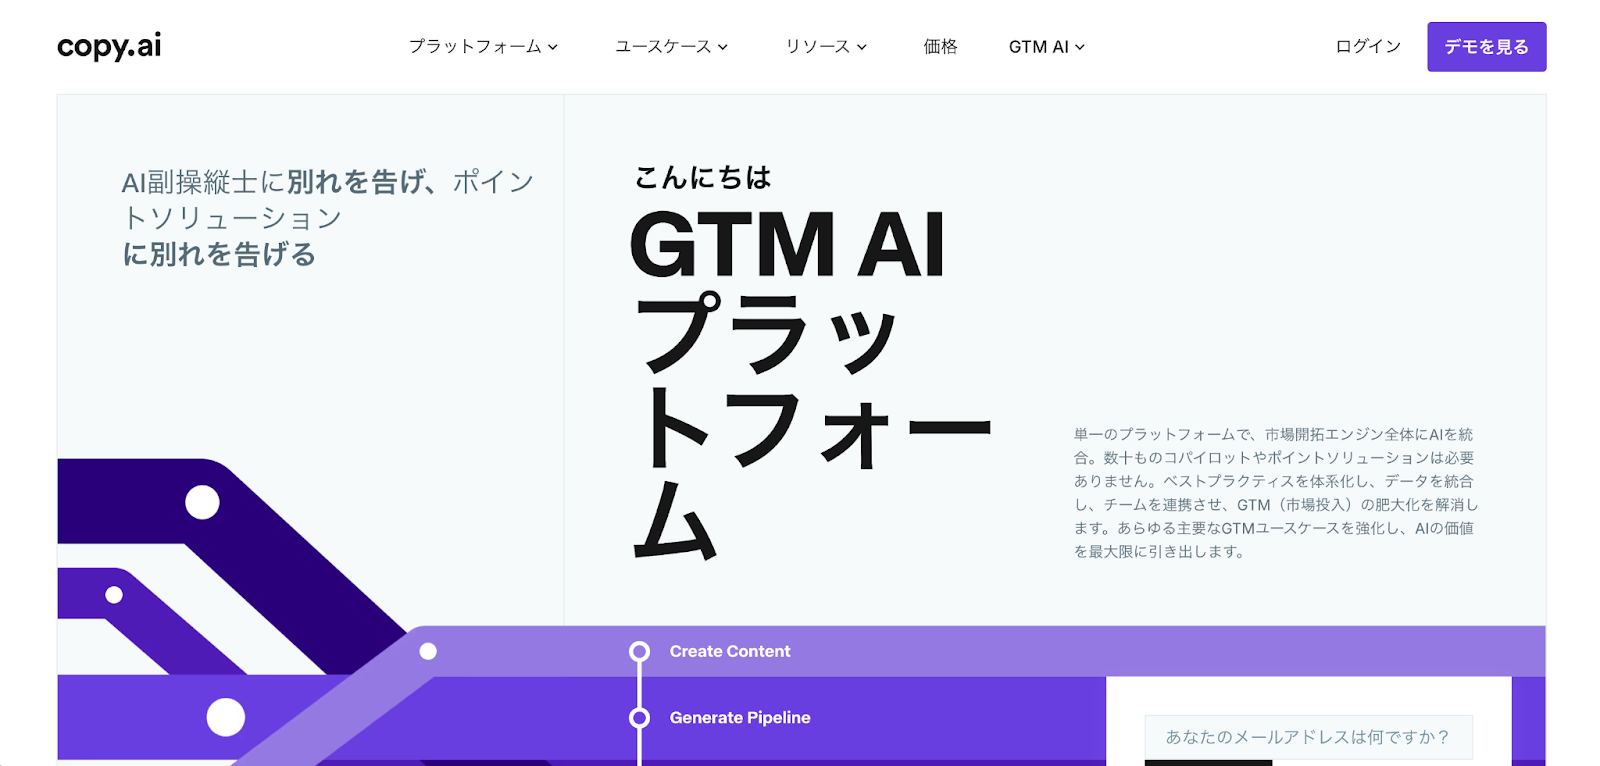Image resolution: width=1600 pixels, height=766 pixels.
Task: Select the Generate Pipeline step label
Action: point(740,718)
